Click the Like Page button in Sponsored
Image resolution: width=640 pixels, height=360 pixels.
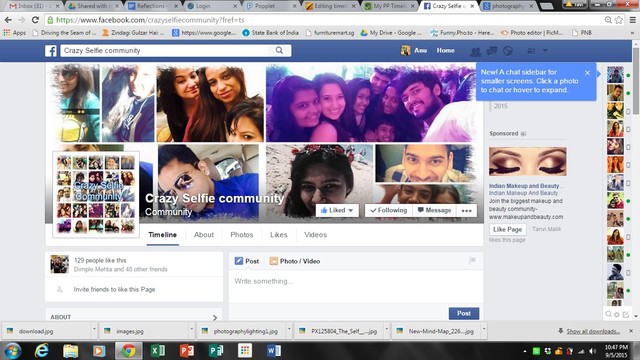tap(507, 229)
